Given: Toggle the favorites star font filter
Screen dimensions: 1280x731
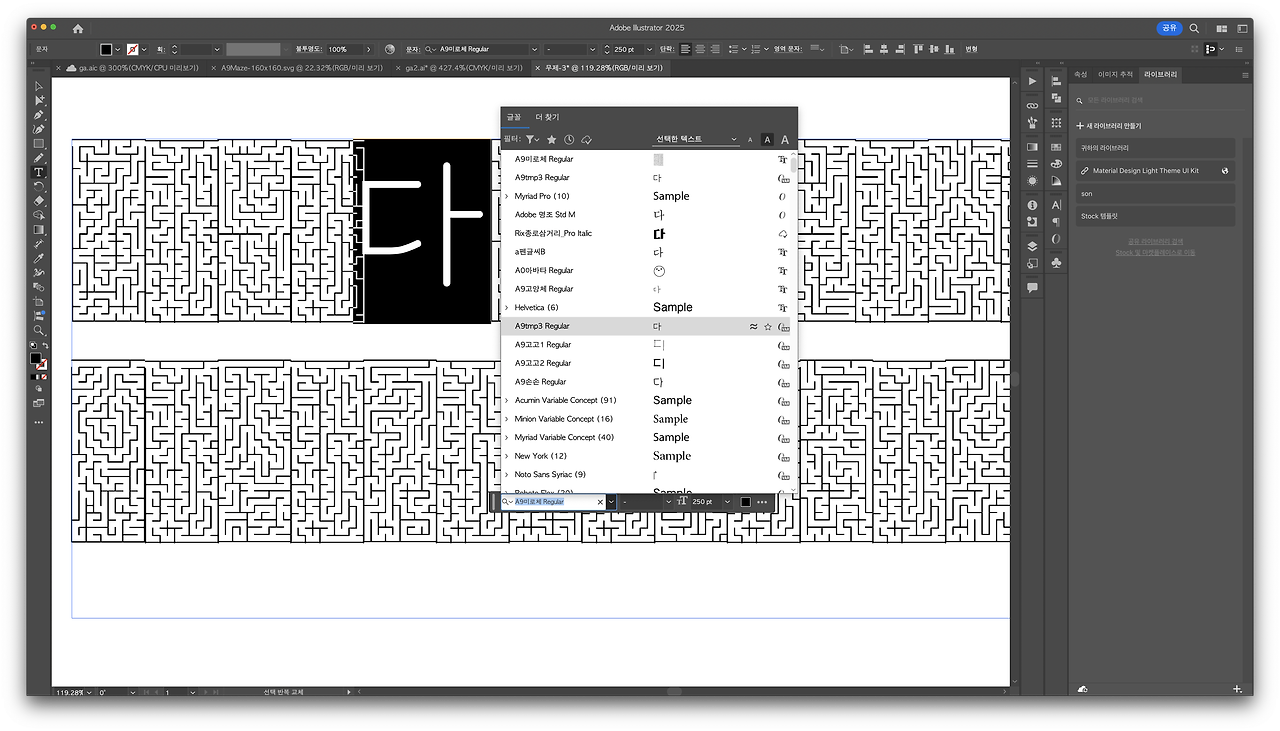Looking at the screenshot, I should pyautogui.click(x=551, y=140).
